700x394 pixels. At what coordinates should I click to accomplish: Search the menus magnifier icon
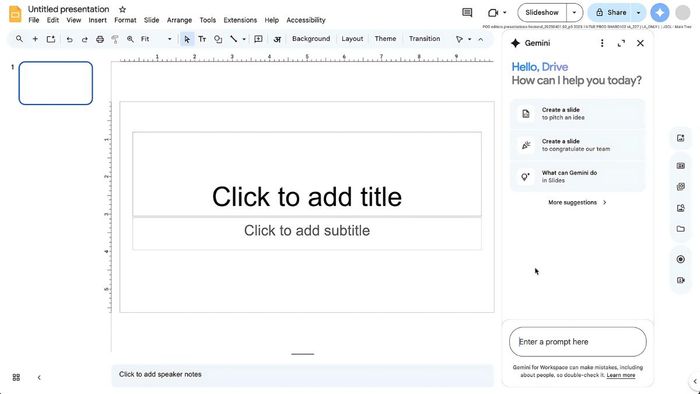coord(19,39)
